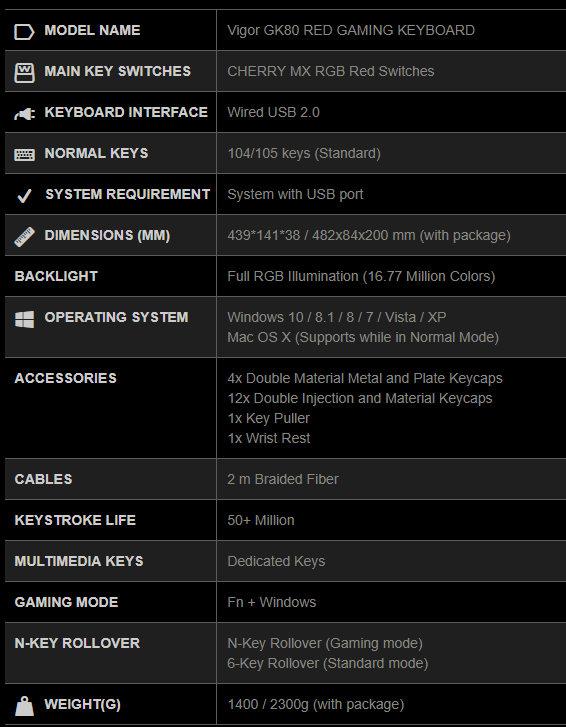Click the Full RGB Illumination value text
This screenshot has height=727, width=566.
[x=361, y=276]
